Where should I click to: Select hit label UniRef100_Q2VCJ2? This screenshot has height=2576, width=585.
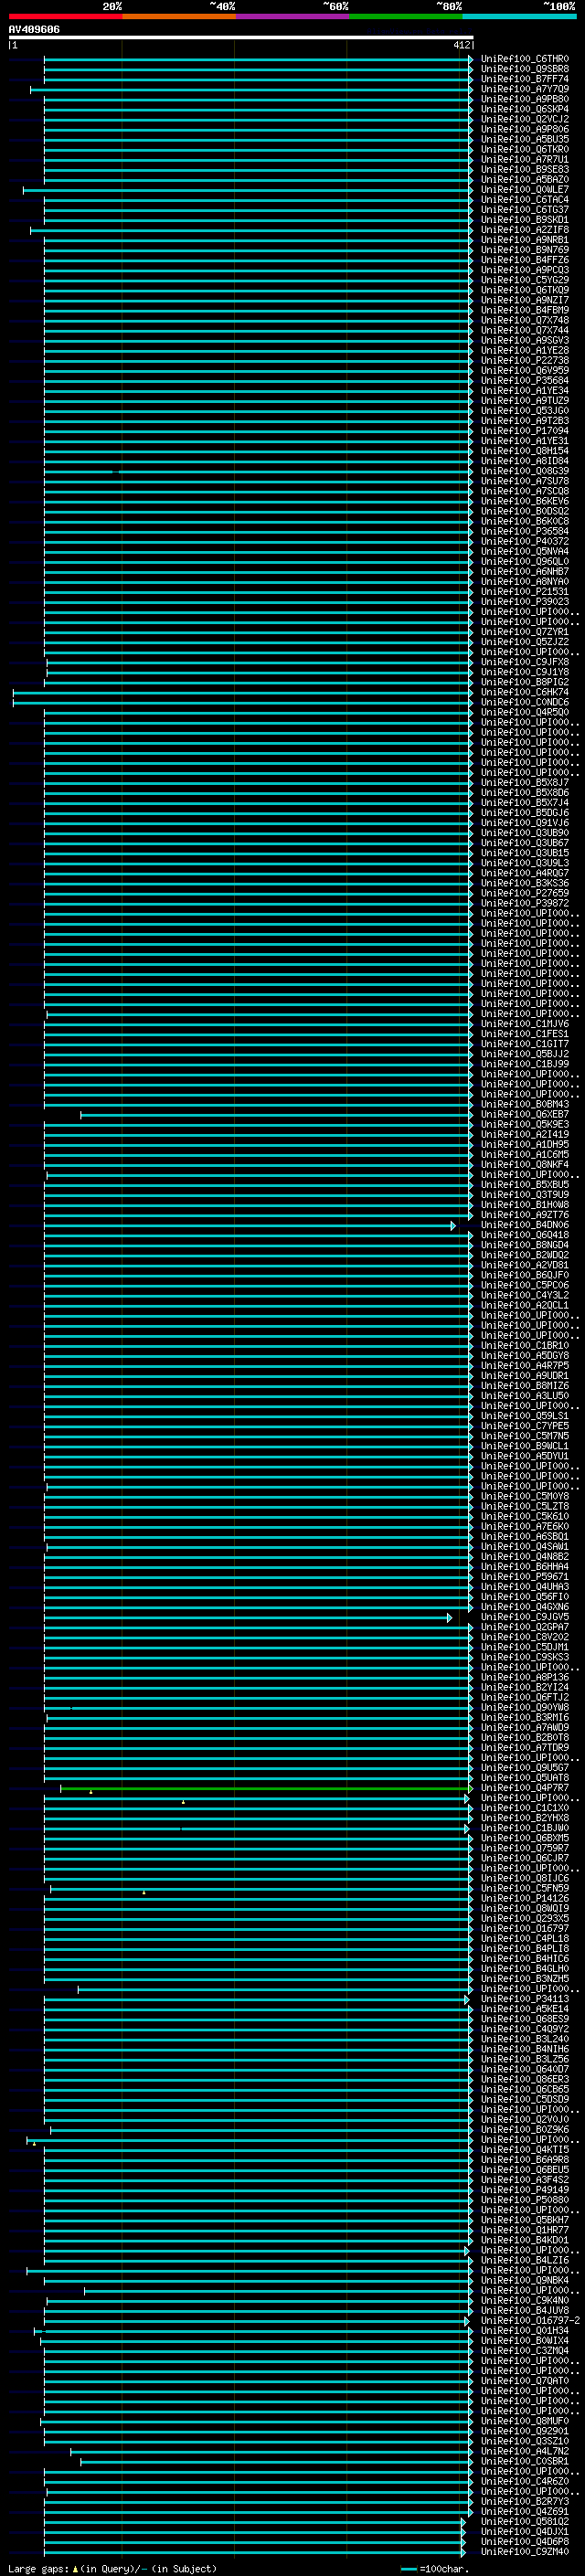pyautogui.click(x=525, y=119)
